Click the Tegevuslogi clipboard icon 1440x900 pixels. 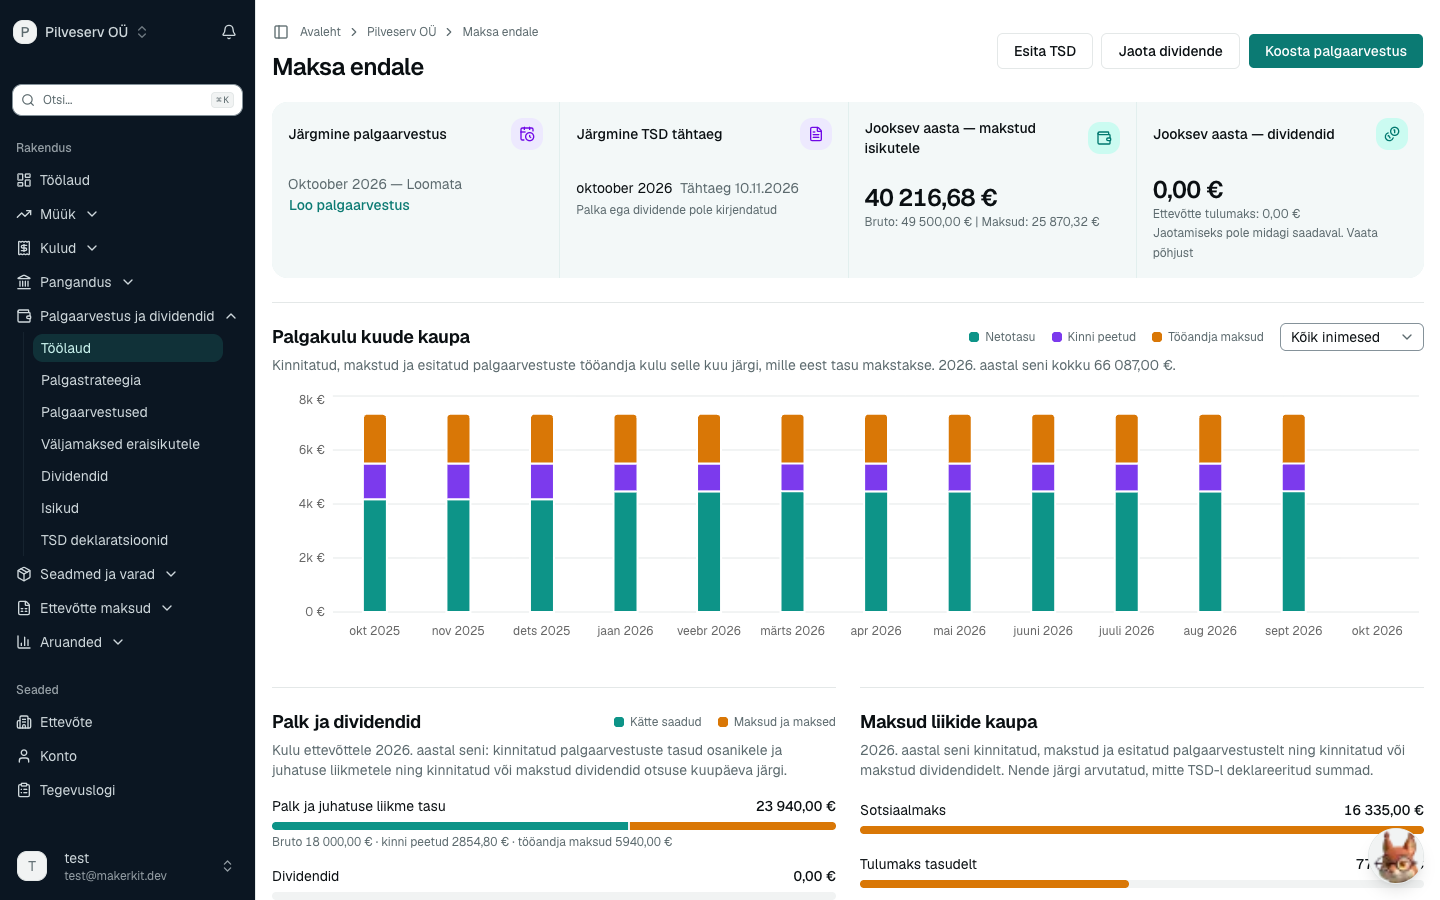point(24,790)
